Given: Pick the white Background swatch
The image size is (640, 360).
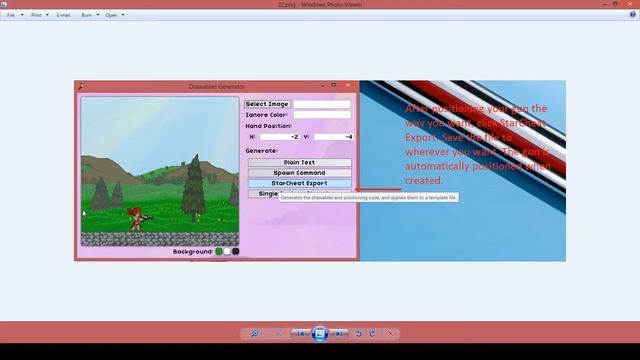Looking at the screenshot, I should coord(227,251).
